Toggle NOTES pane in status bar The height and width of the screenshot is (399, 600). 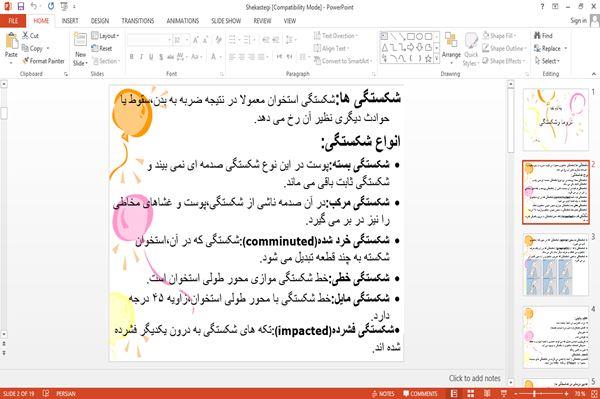coord(383,394)
